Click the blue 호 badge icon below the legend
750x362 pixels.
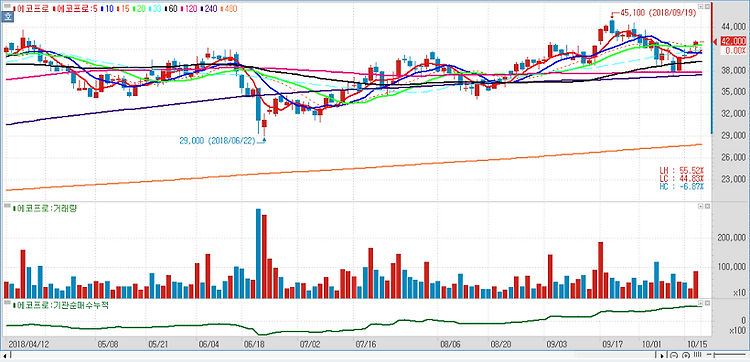pyautogui.click(x=7, y=17)
